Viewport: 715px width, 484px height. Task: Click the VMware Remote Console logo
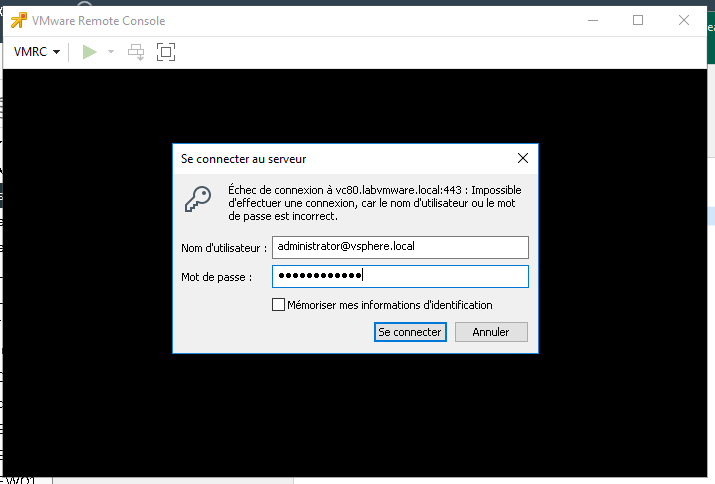click(x=19, y=21)
